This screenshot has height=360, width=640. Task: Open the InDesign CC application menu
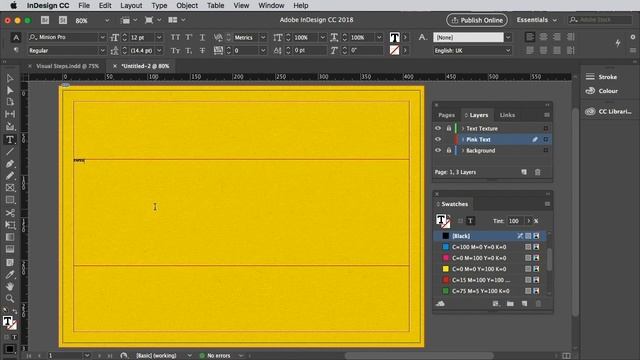pyautogui.click(x=48, y=5)
